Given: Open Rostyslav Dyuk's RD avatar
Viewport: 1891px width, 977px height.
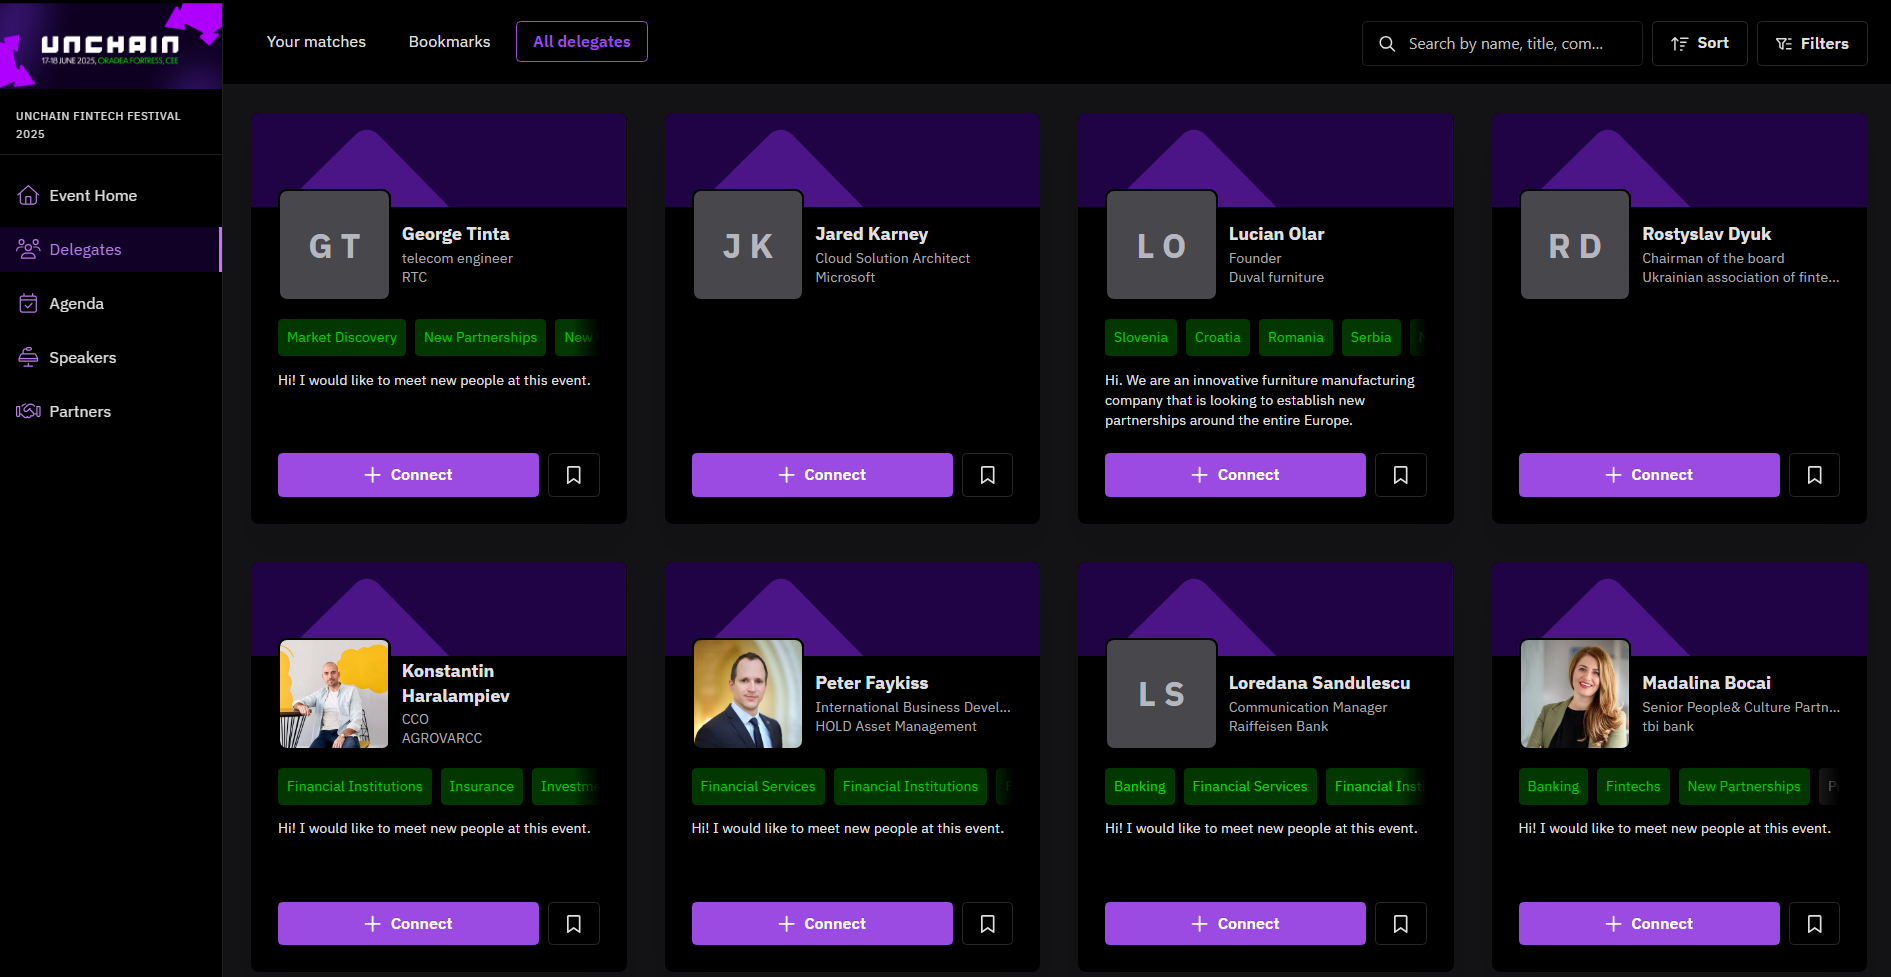Looking at the screenshot, I should [x=1575, y=245].
